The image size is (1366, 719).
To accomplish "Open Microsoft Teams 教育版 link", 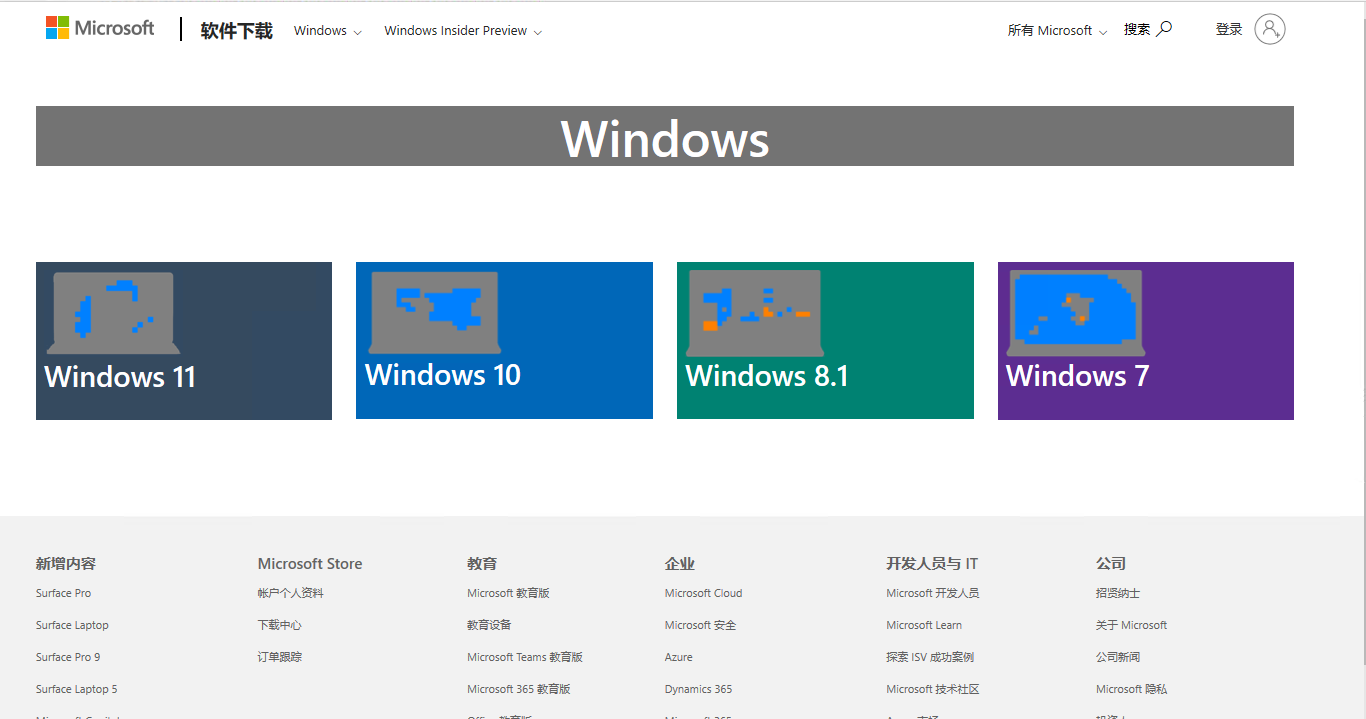I will (x=525, y=657).
